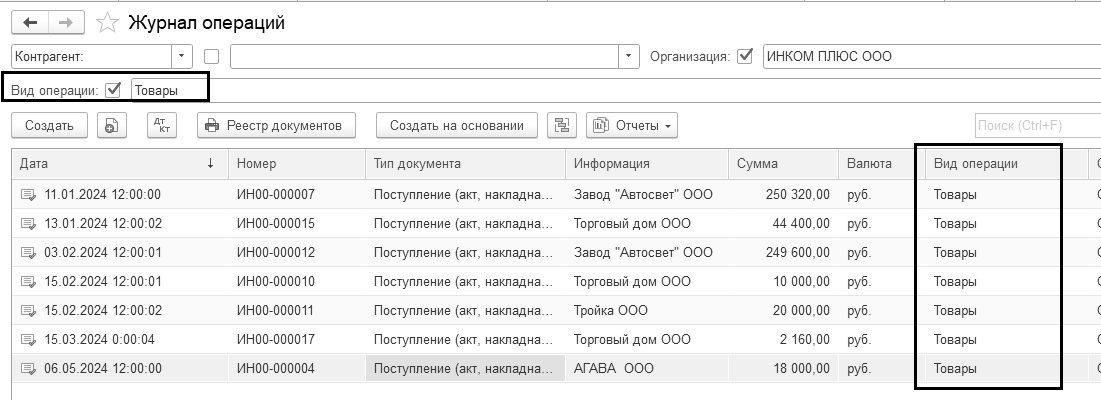The height and width of the screenshot is (400, 1101).
Task: Go back with the left arrow button
Action: click(x=30, y=22)
